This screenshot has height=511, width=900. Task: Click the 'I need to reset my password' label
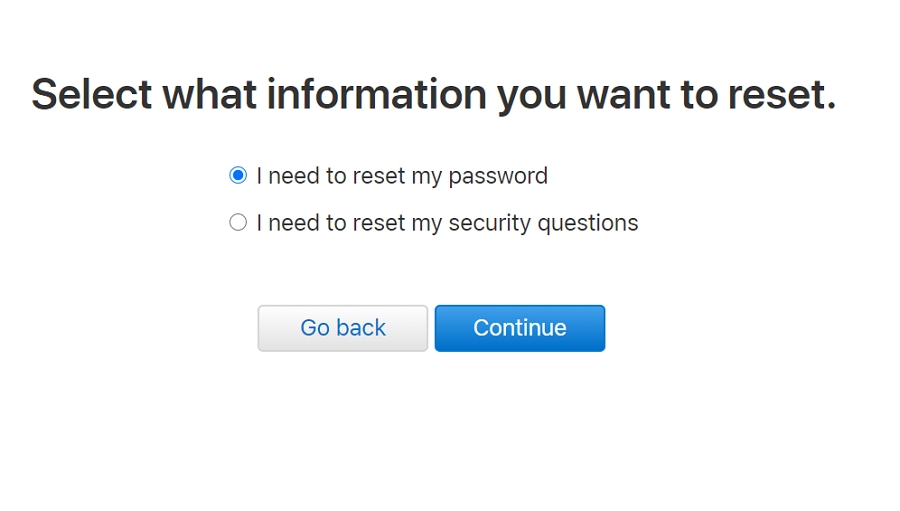tap(402, 176)
